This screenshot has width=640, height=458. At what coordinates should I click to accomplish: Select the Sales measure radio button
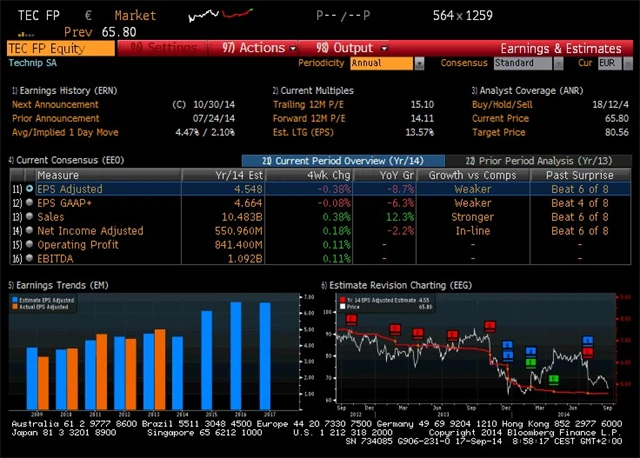(29, 216)
